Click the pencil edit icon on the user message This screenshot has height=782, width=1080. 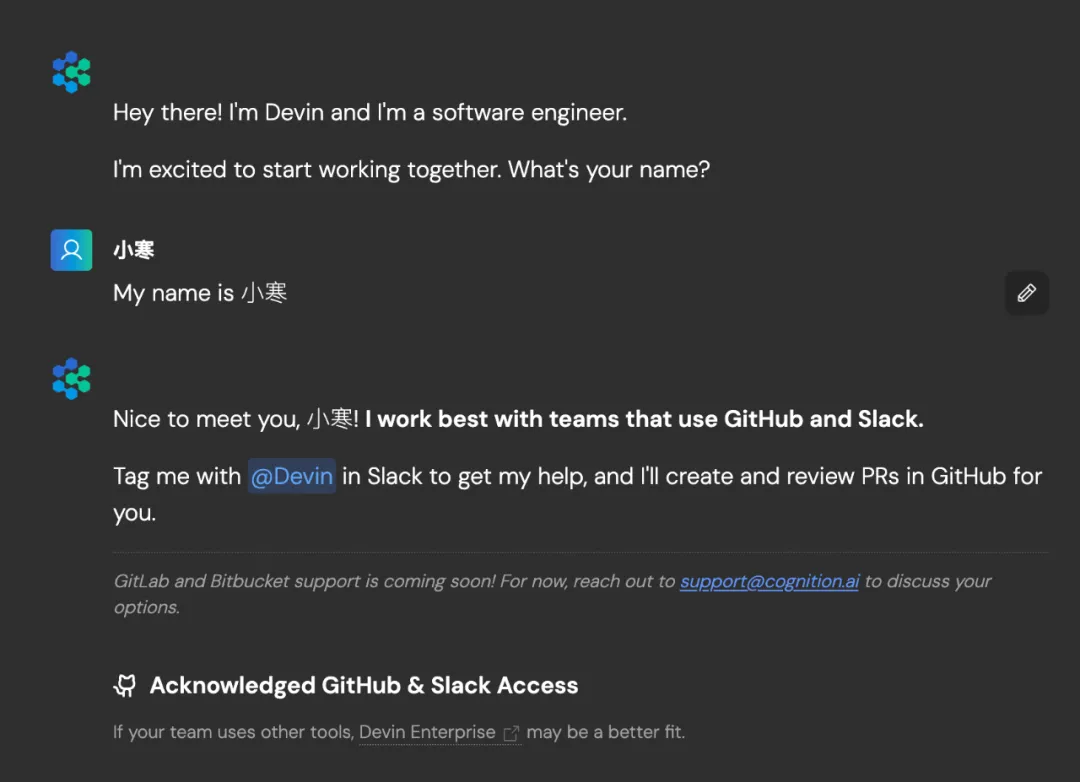click(1026, 293)
